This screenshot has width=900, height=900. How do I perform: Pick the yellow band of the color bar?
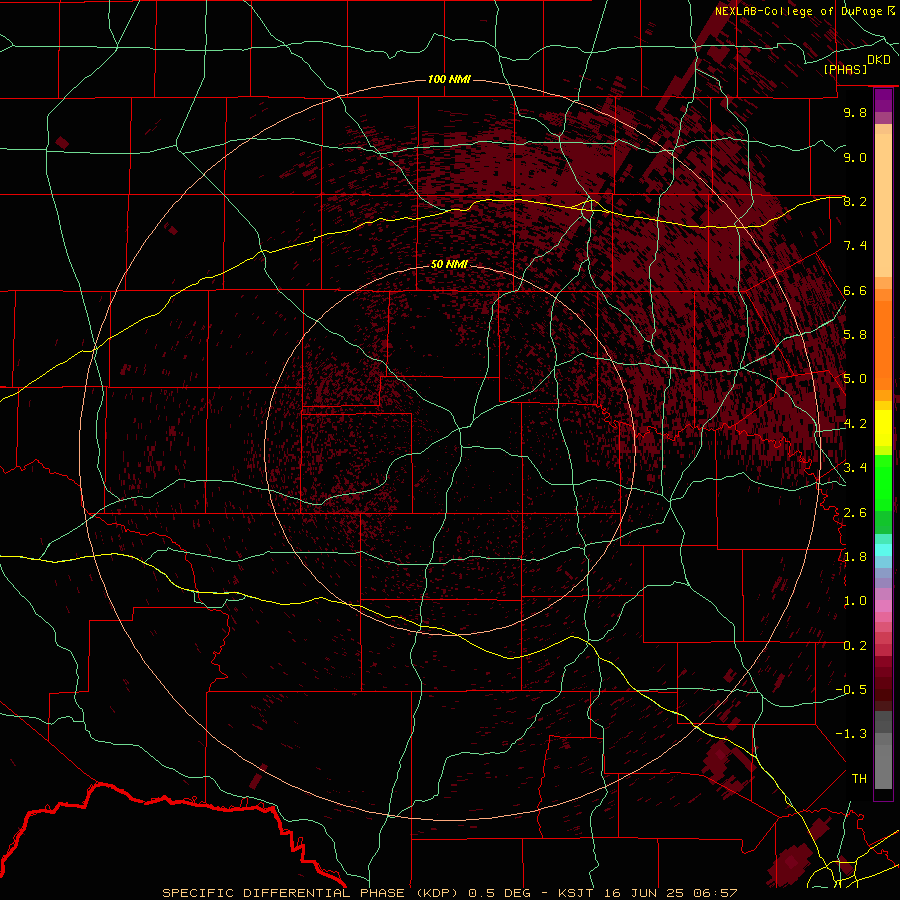click(x=883, y=428)
